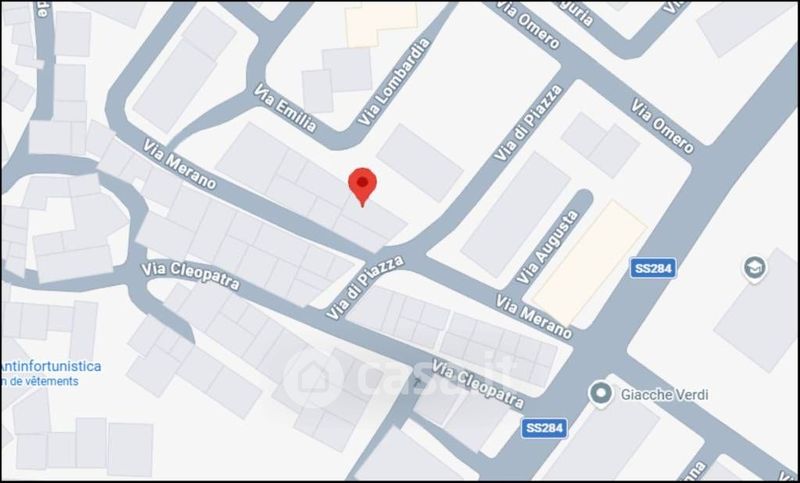Viewport: 800px width, 483px height.
Task: Click the SS284 shield below Via Cleopatra
Action: [x=544, y=428]
